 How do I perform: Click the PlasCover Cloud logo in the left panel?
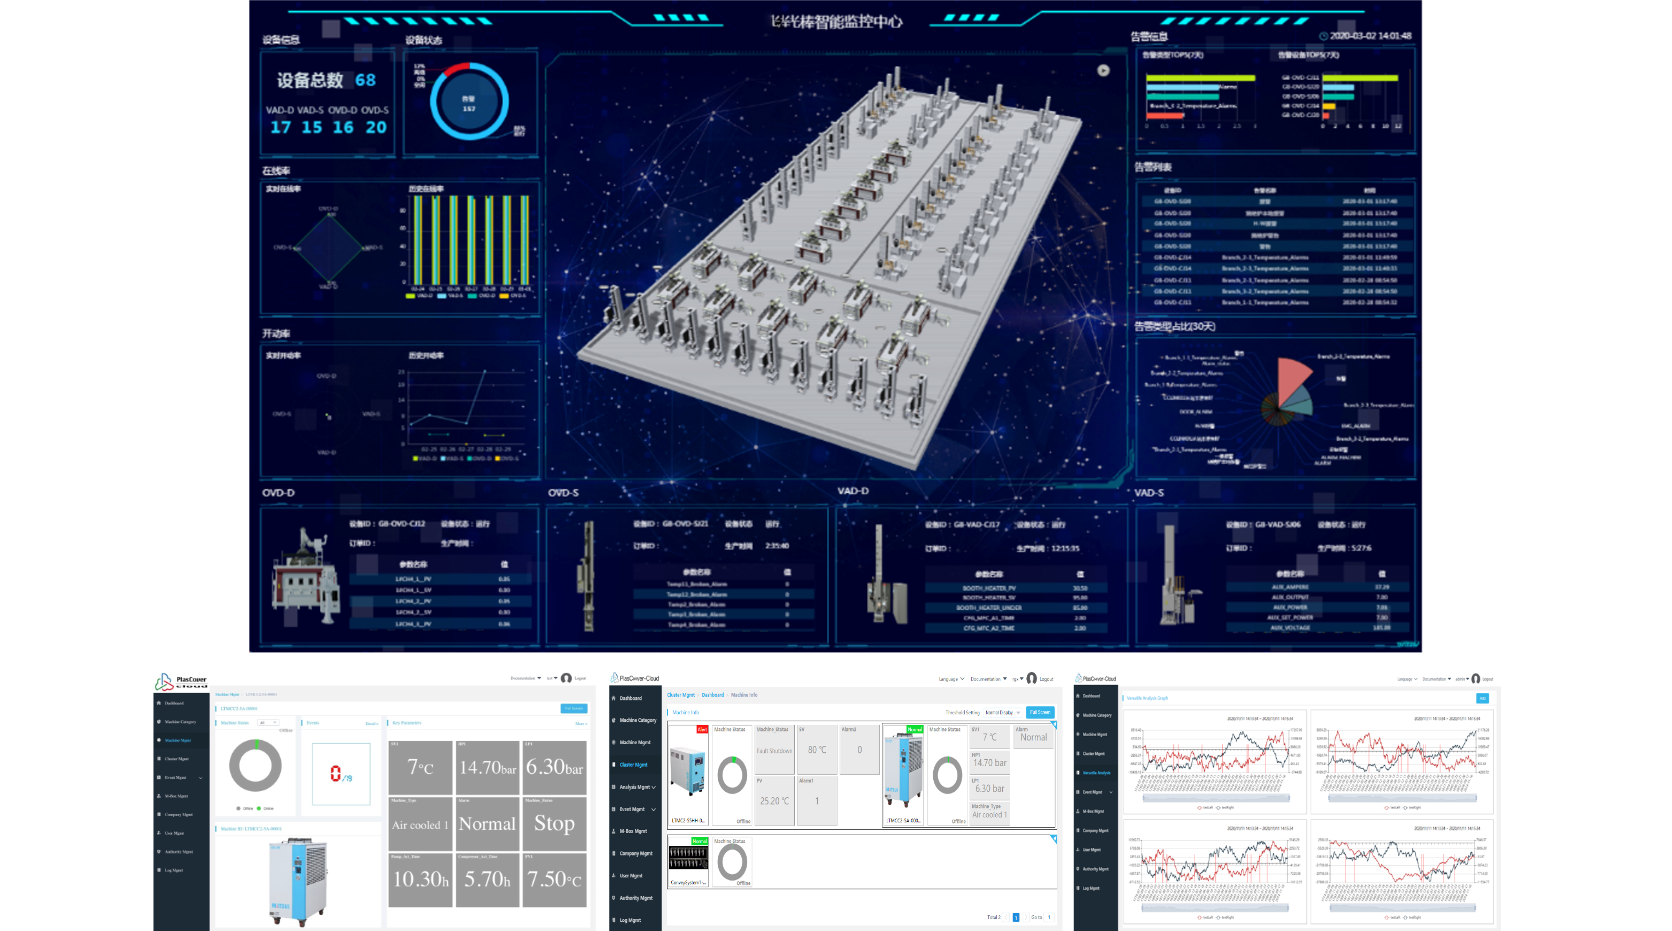181,682
